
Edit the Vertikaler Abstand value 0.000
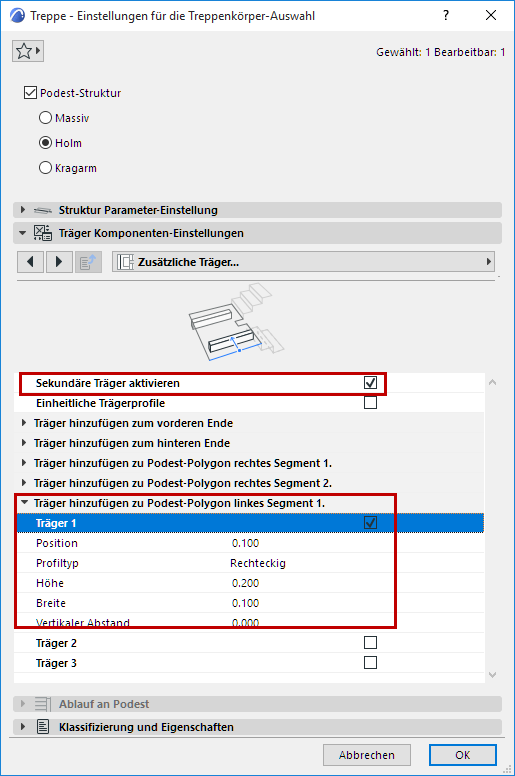tap(245, 623)
